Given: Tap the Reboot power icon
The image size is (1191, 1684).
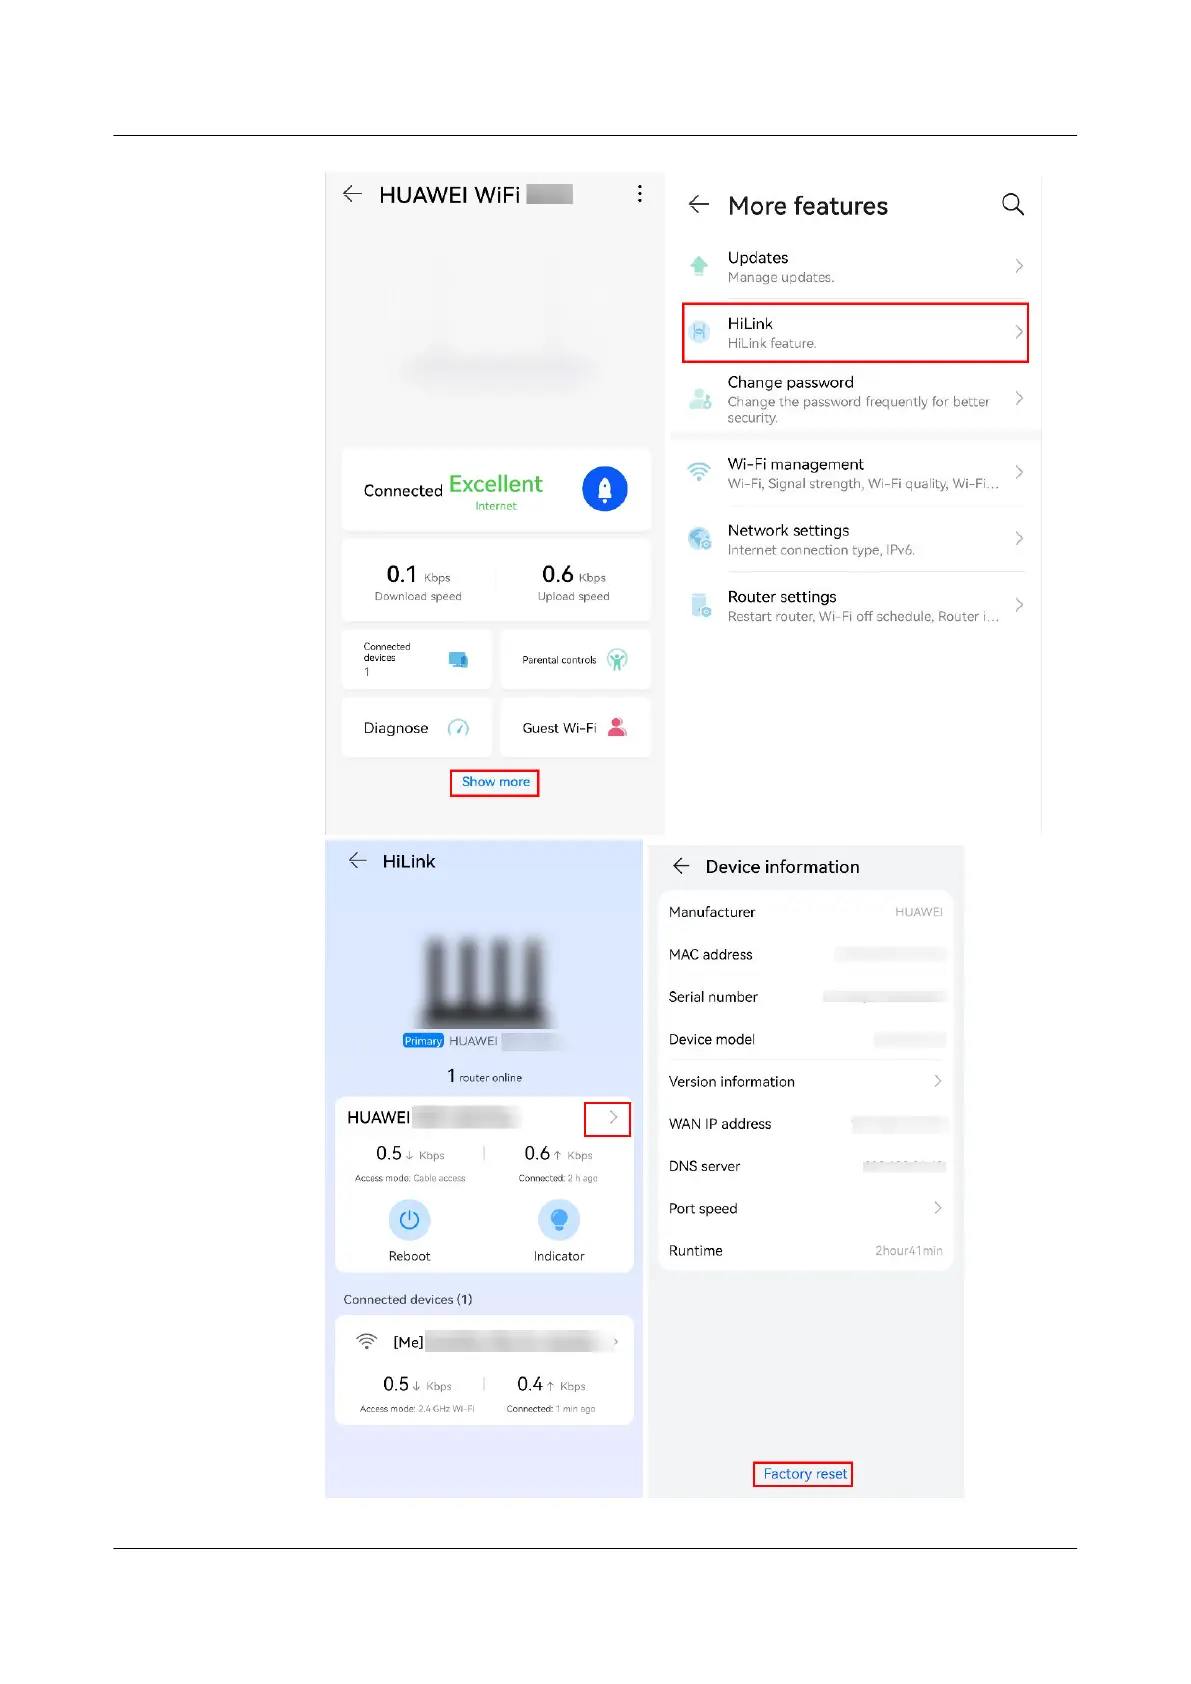Looking at the screenshot, I should click(x=409, y=1220).
